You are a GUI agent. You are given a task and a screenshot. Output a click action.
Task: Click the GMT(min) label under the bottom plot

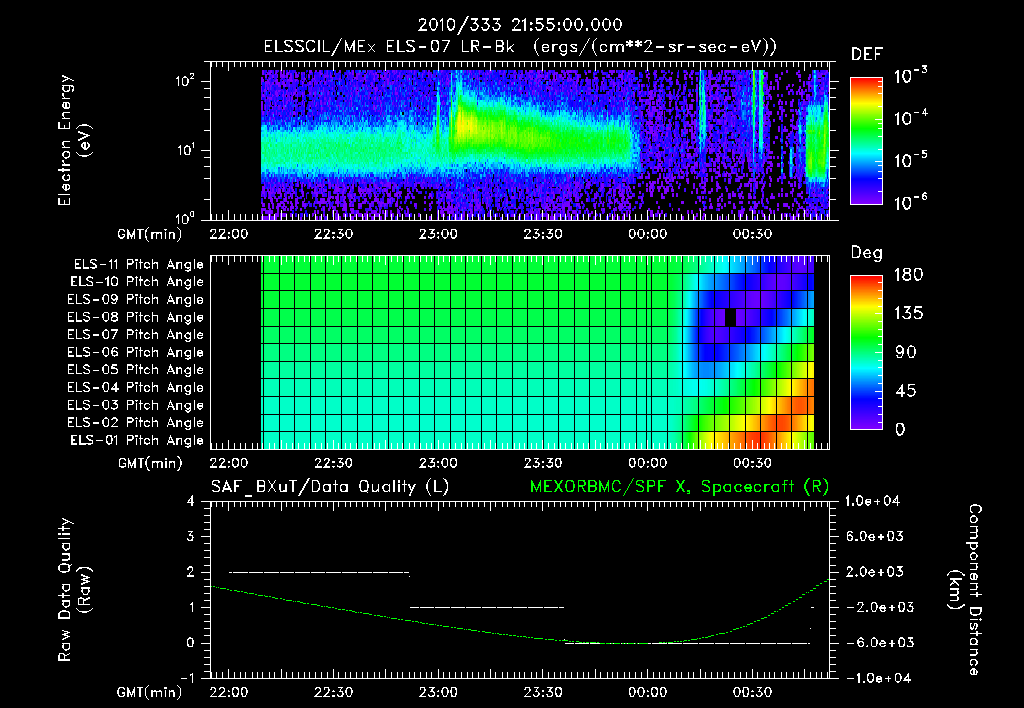(150, 692)
